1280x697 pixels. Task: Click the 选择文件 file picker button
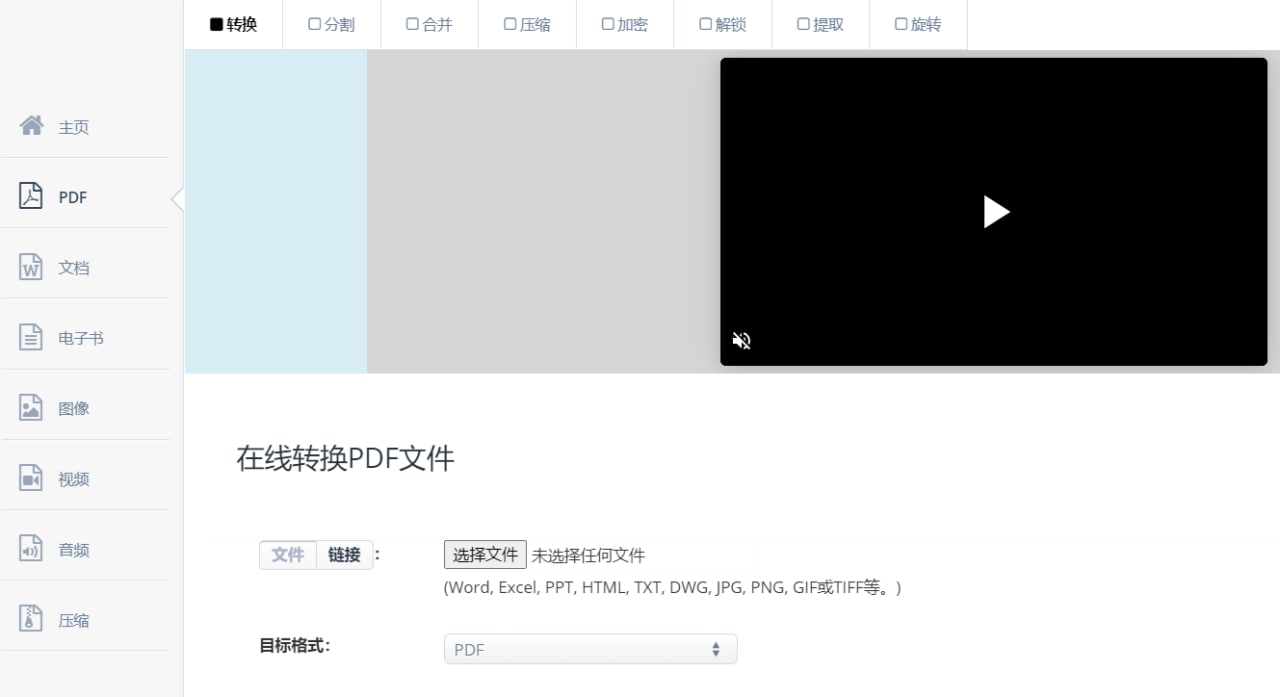tap(485, 554)
